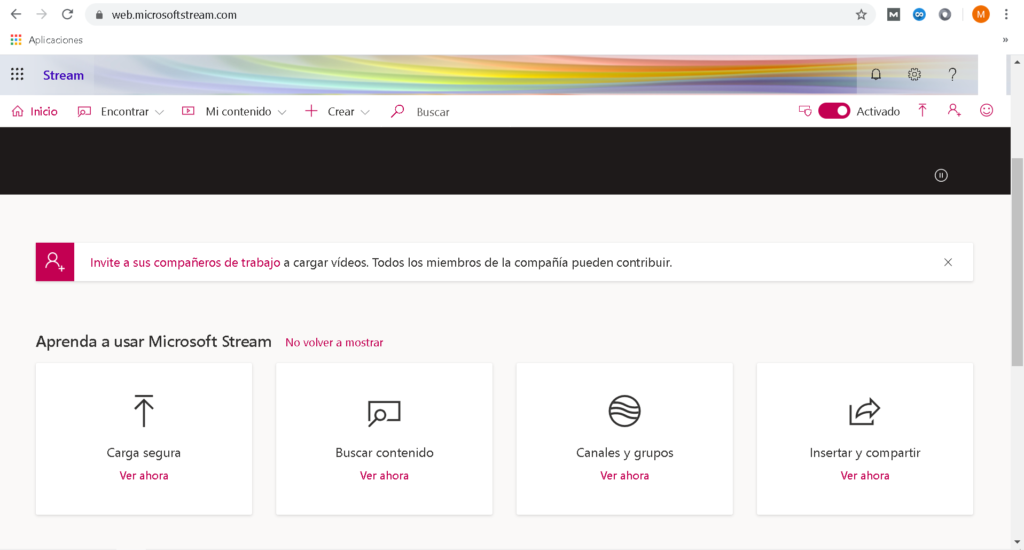Click the Buscar contenido card icon

(x=384, y=413)
